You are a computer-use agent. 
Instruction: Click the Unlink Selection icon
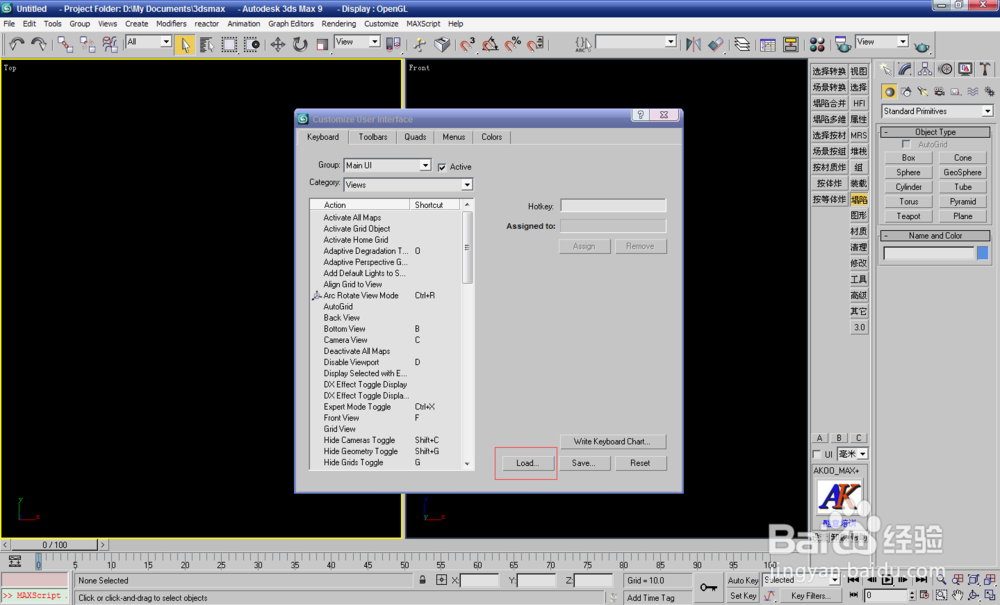point(87,44)
